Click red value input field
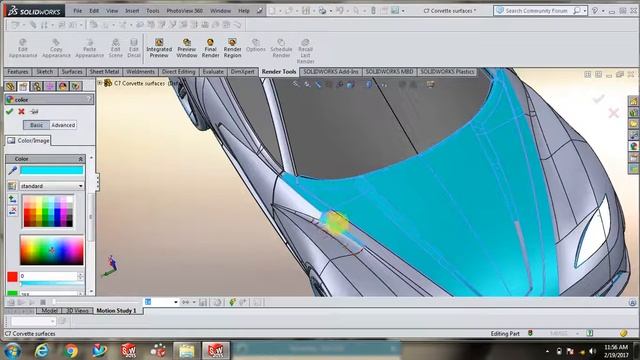Viewport: 640px width, 360px height. point(48,276)
